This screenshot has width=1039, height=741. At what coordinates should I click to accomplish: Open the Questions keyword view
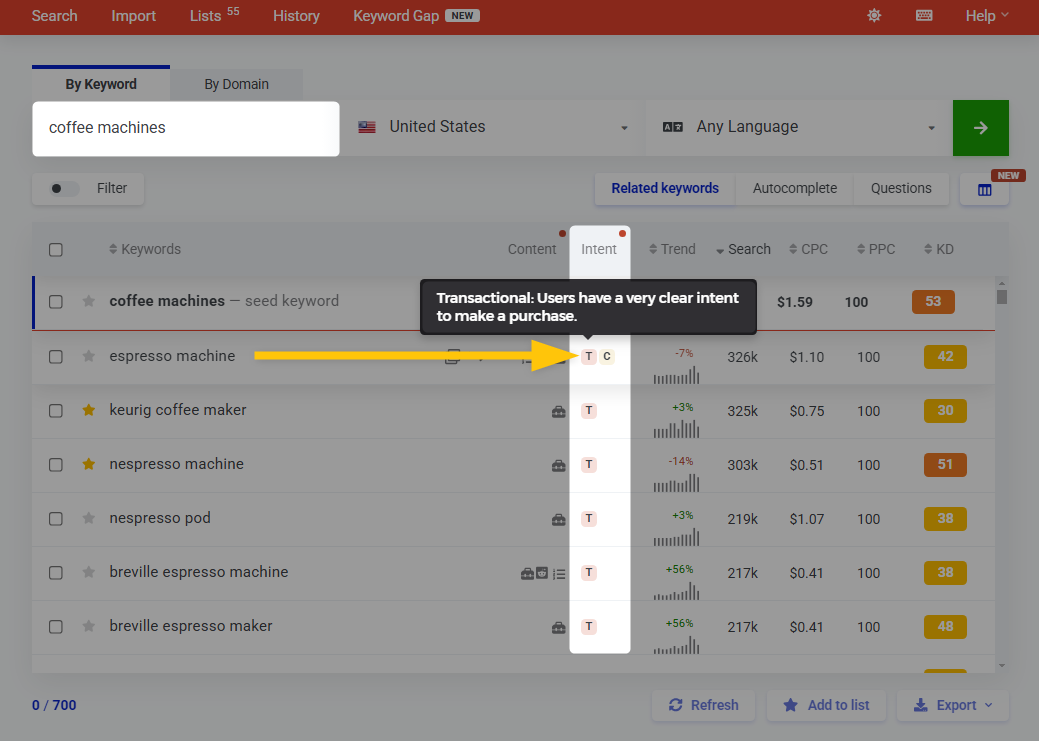pos(899,188)
